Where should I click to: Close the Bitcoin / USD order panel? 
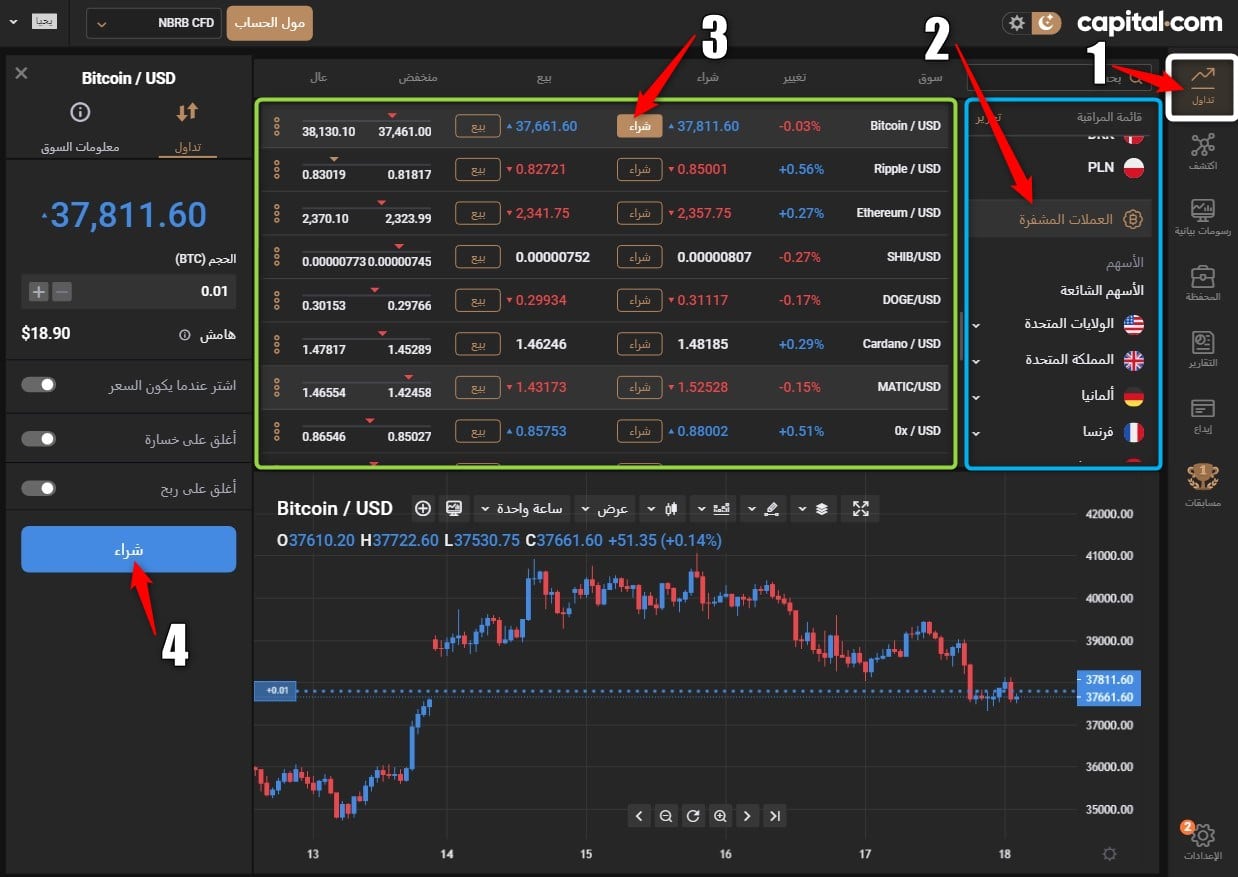[22, 73]
